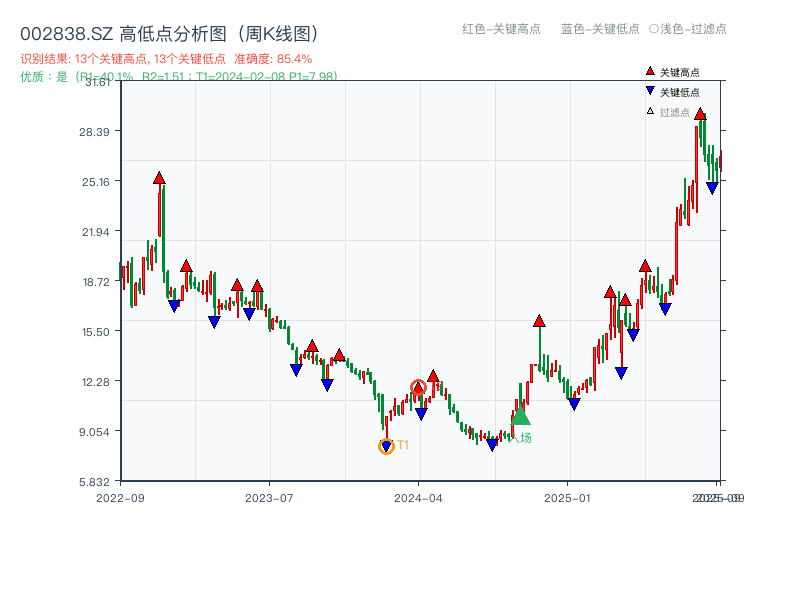Click the 2022-09 x-axis date label

pyautogui.click(x=120, y=498)
